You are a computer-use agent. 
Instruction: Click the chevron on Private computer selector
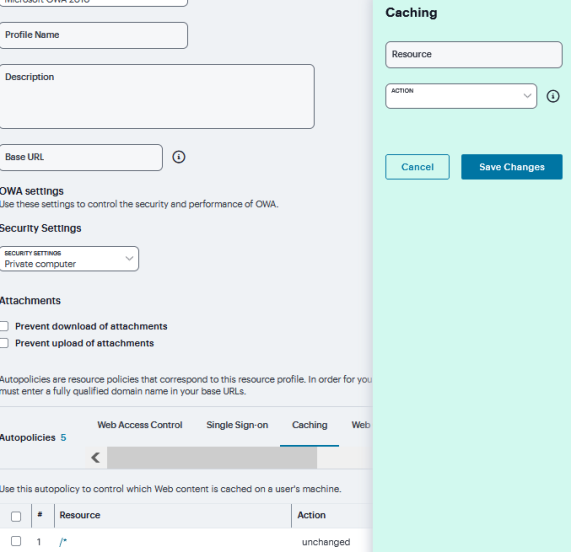tap(129, 259)
